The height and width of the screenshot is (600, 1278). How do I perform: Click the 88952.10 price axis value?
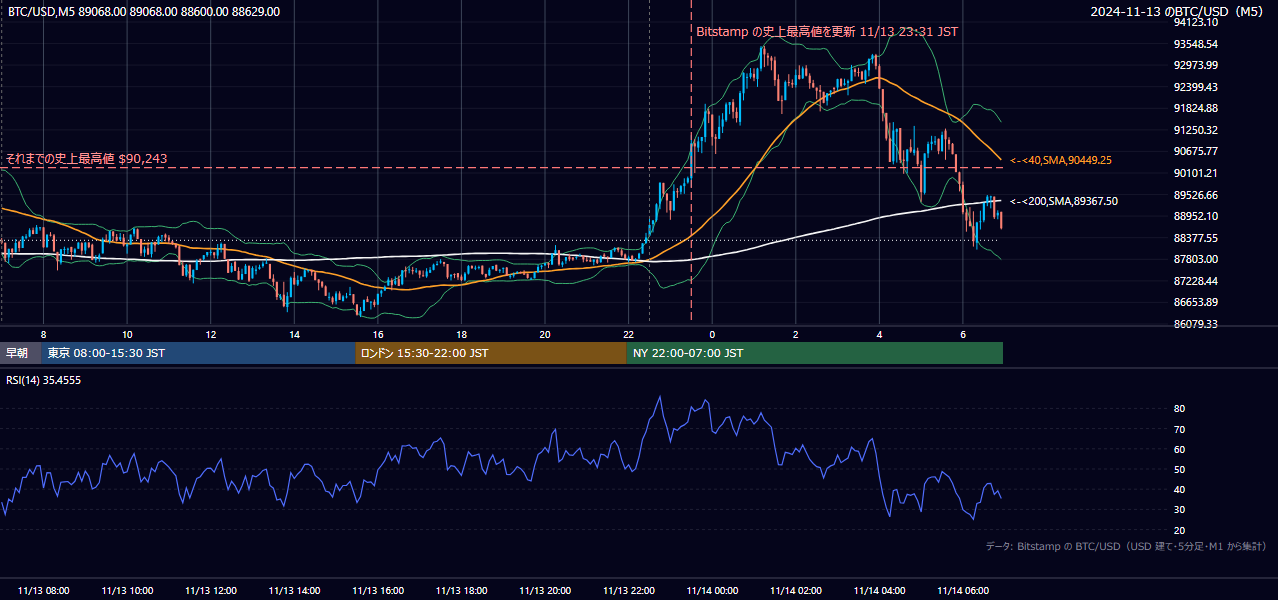tap(1196, 216)
